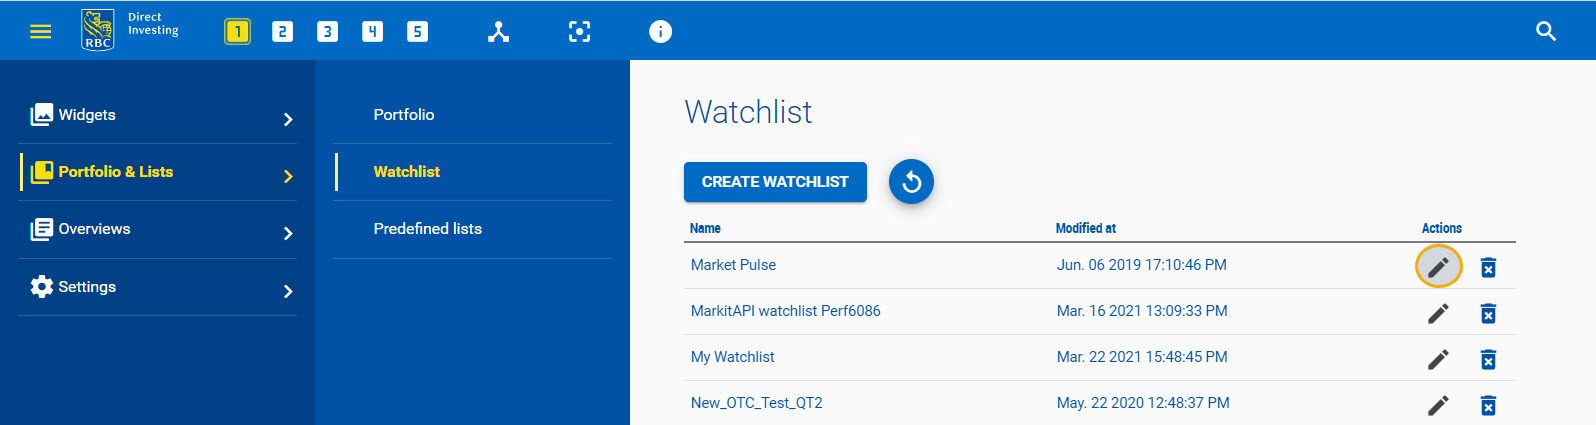
Task: Expand the Portfolio & Lists chevron
Action: 288,176
